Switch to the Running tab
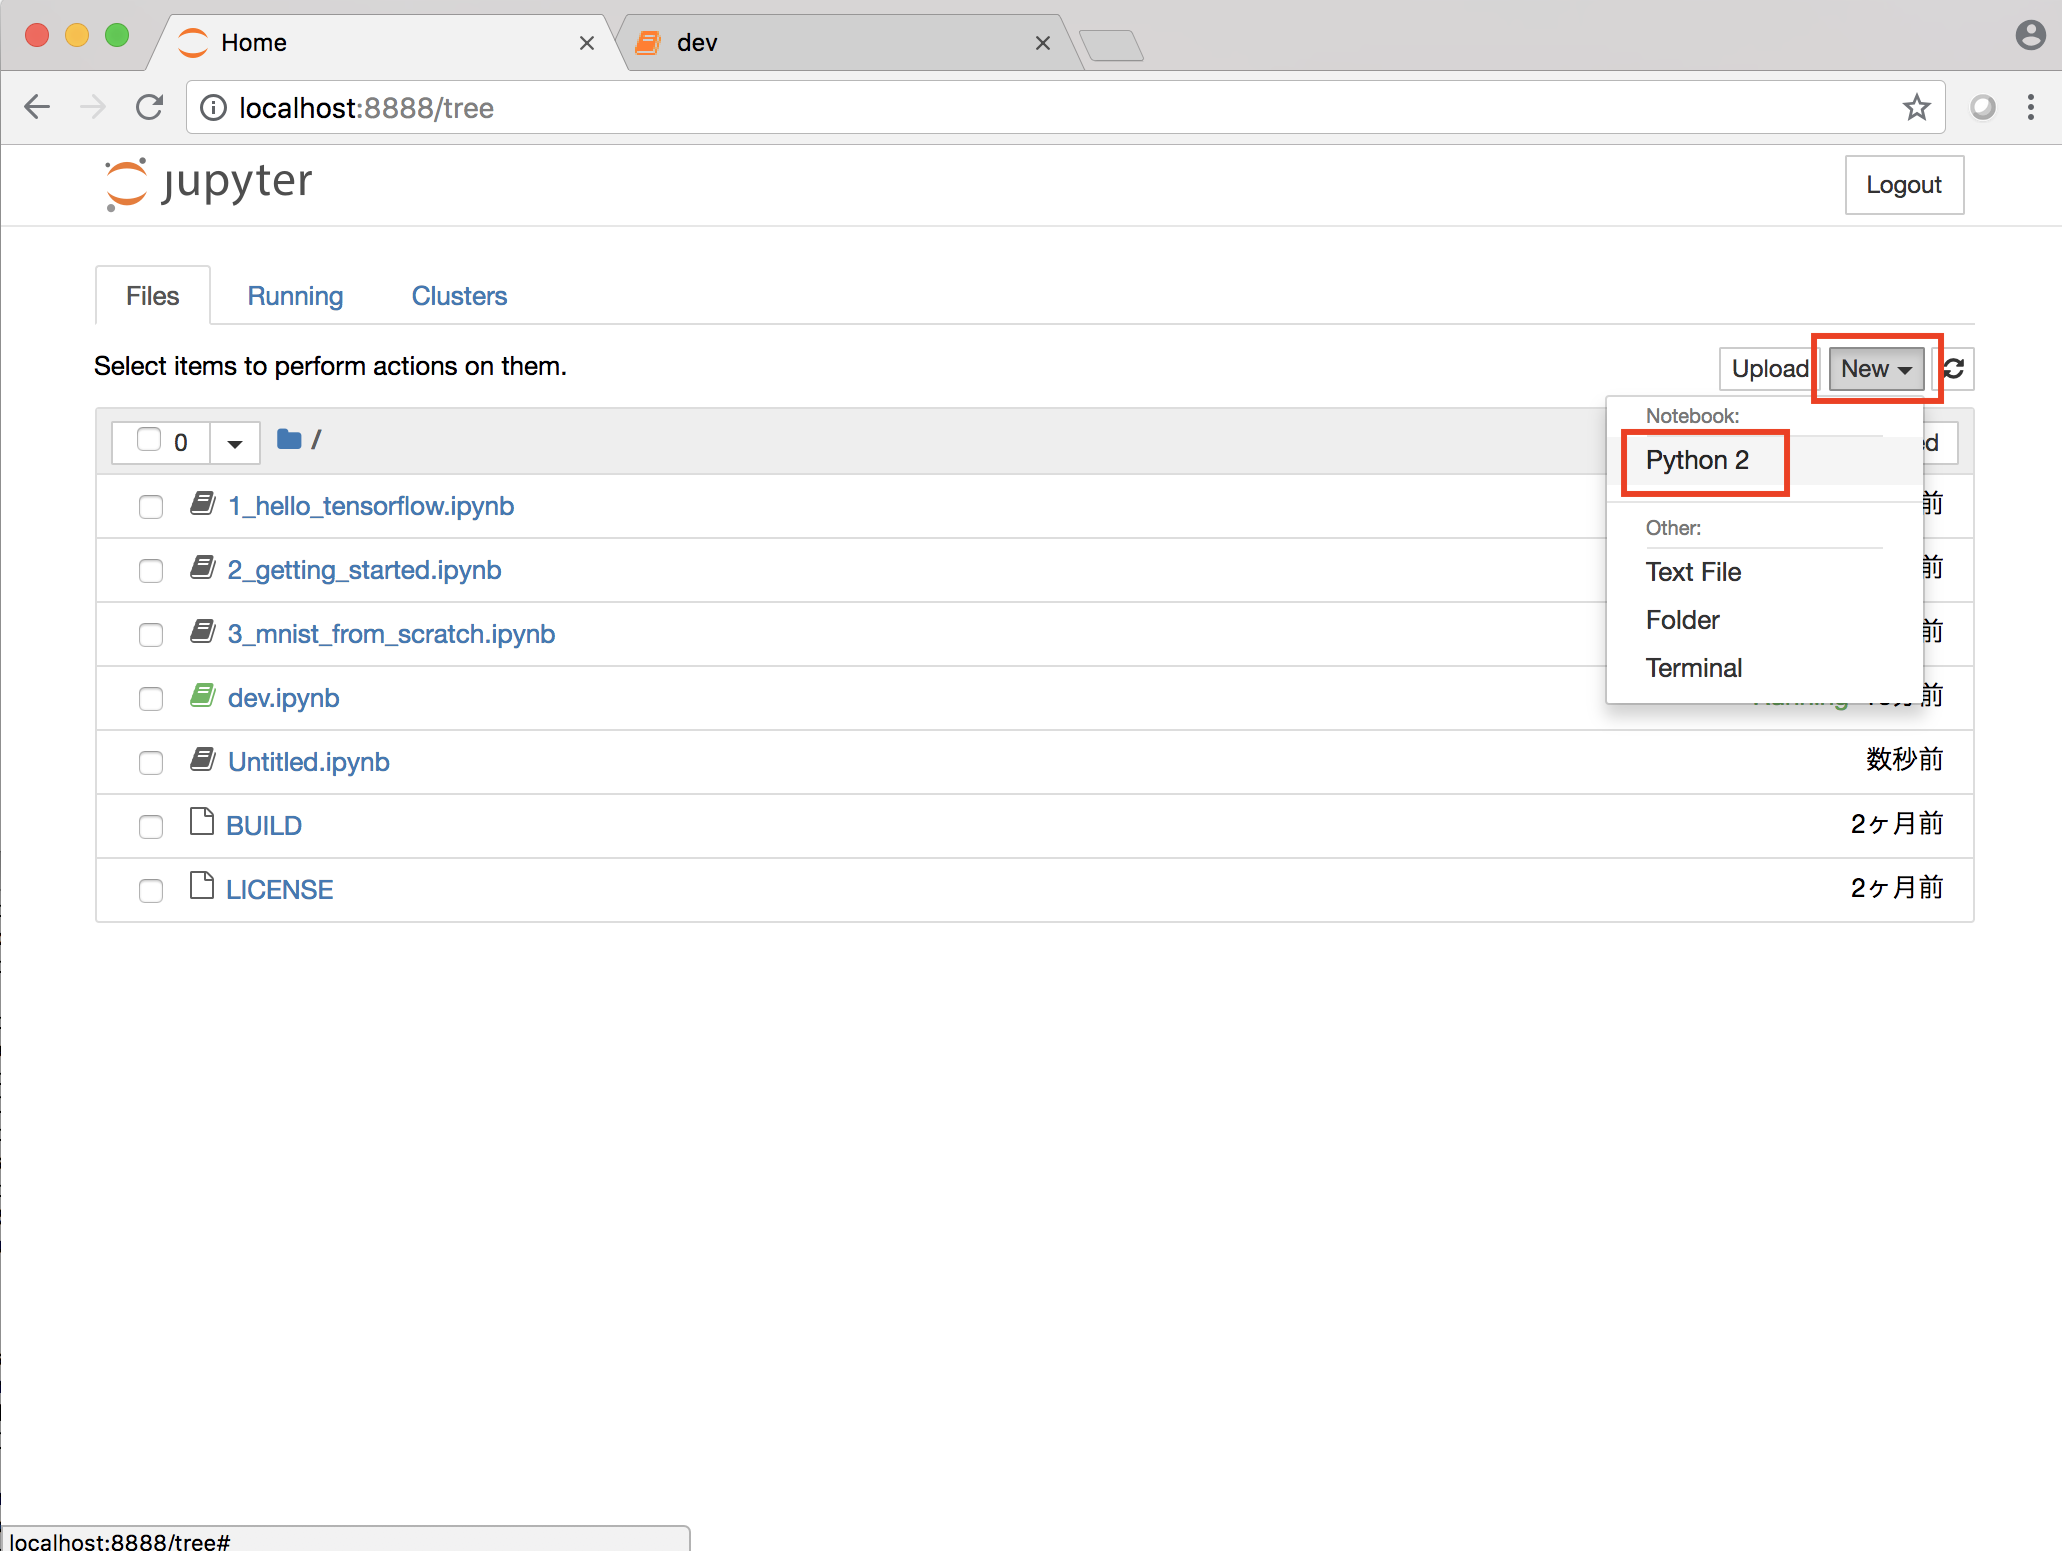This screenshot has width=2062, height=1551. coord(295,296)
